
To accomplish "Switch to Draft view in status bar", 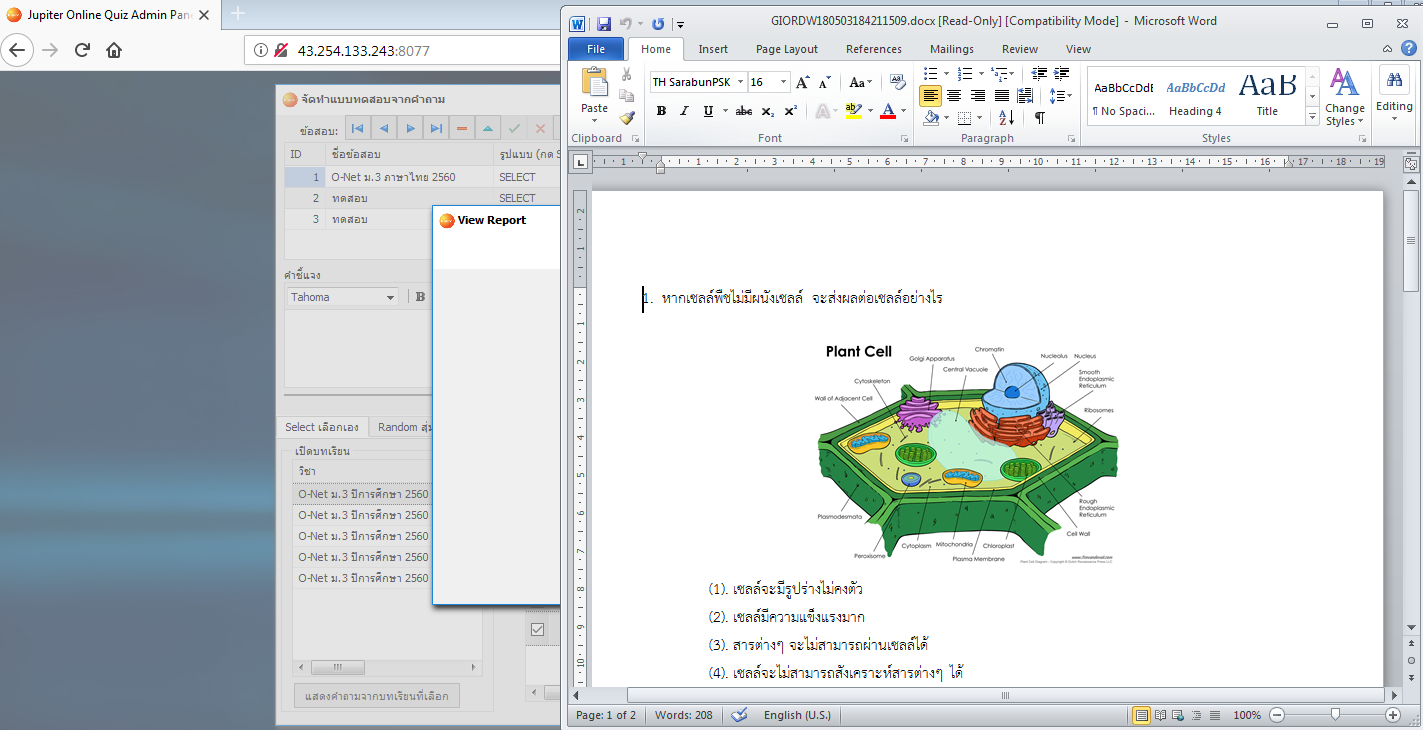I will pos(1213,715).
